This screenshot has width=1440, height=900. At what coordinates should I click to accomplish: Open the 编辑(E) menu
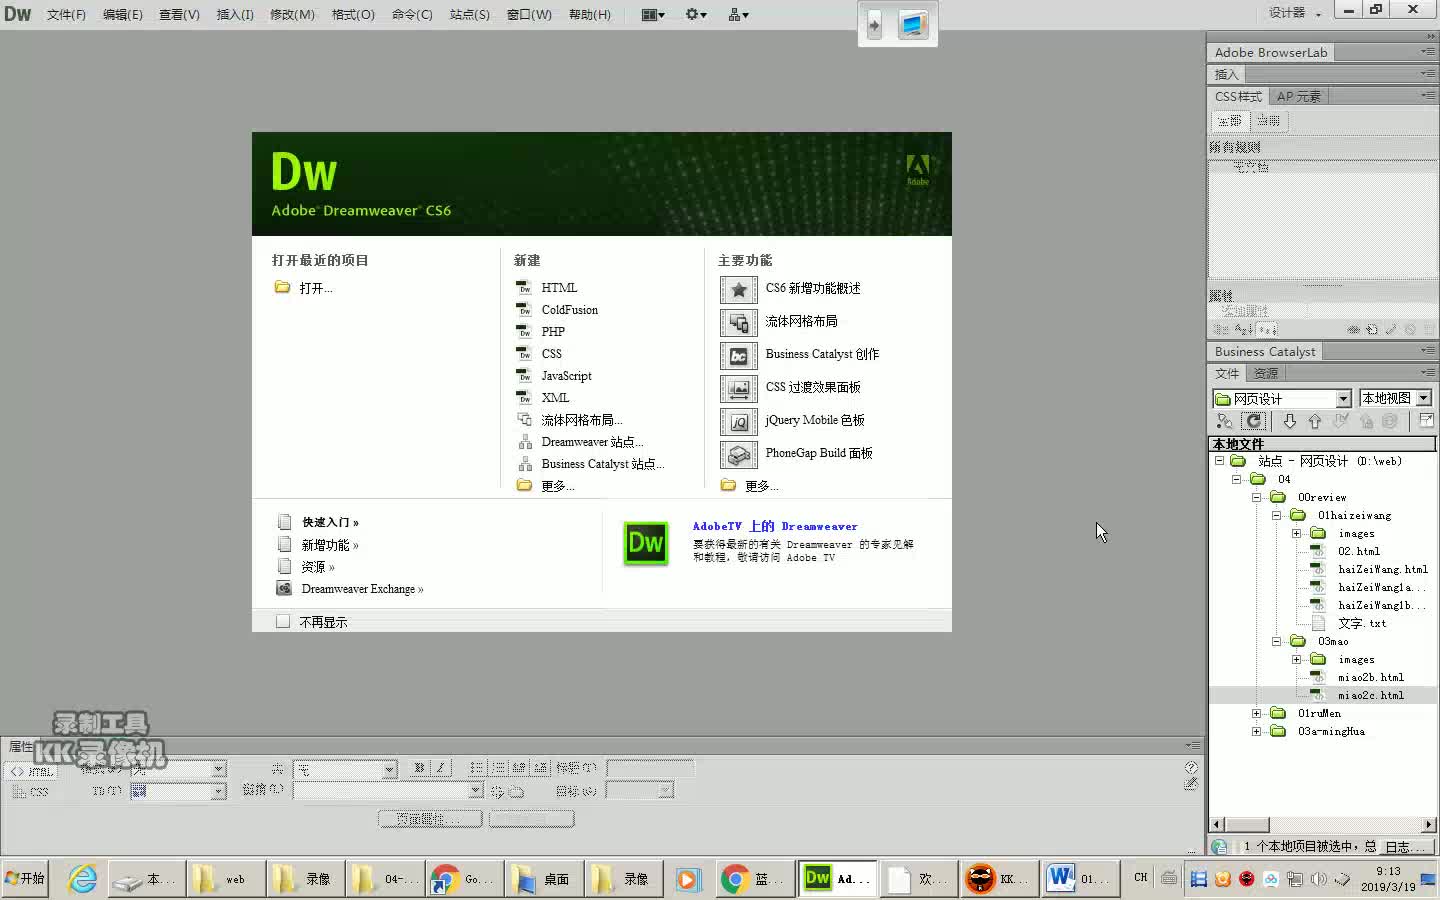(122, 14)
